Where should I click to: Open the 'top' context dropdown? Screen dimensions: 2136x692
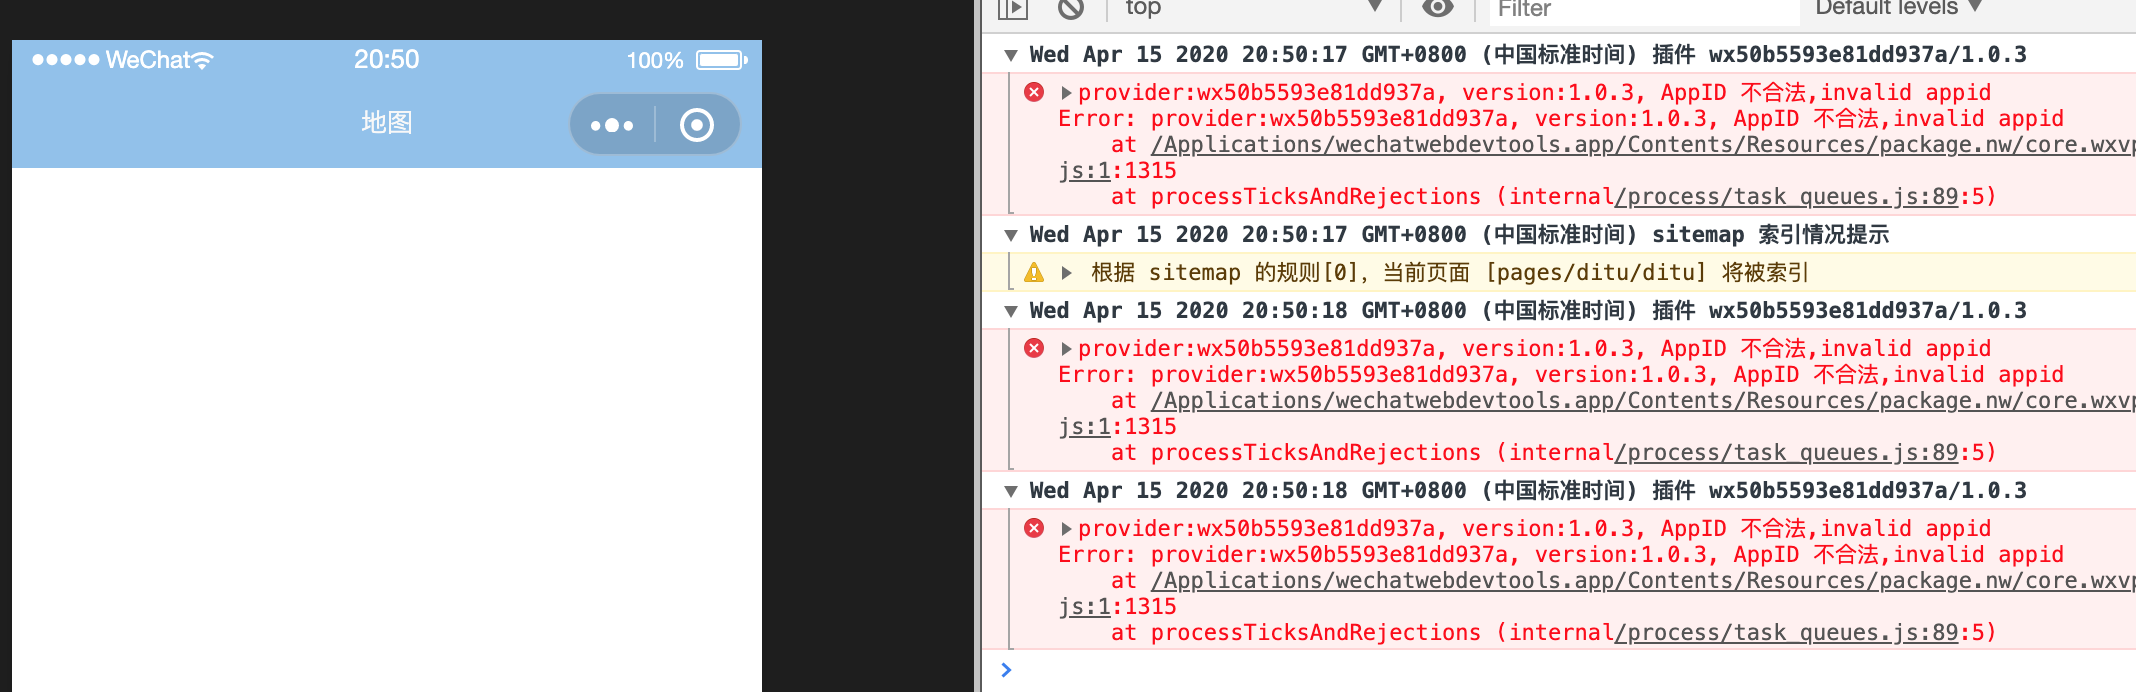click(1254, 8)
